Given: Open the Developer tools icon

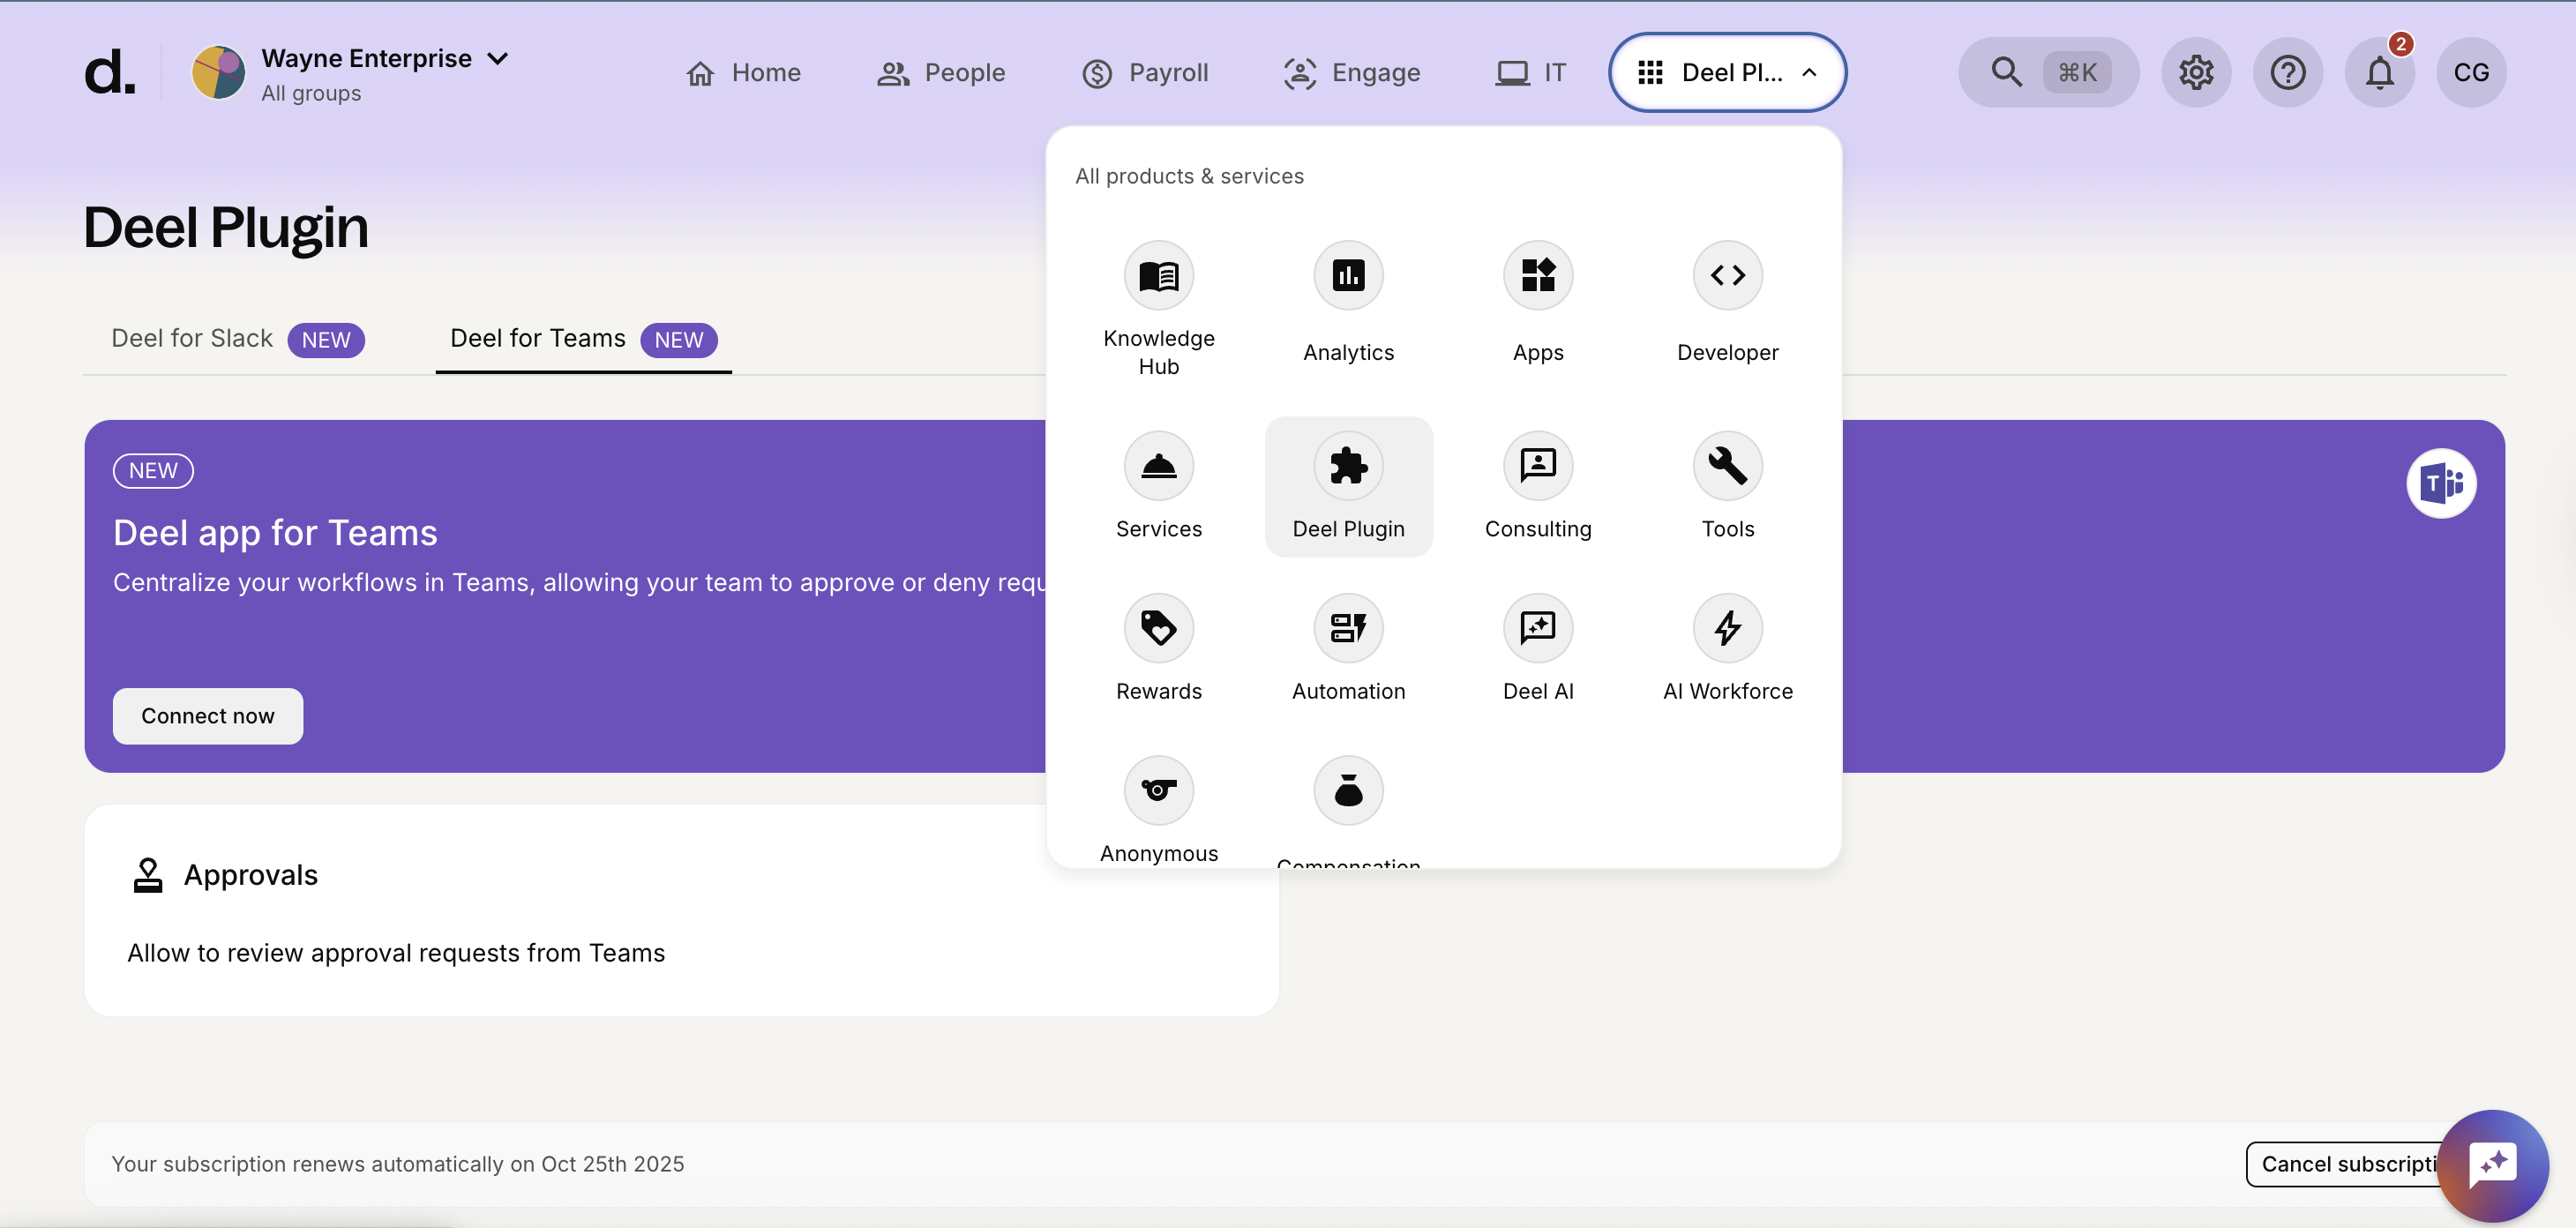Looking at the screenshot, I should 1727,276.
